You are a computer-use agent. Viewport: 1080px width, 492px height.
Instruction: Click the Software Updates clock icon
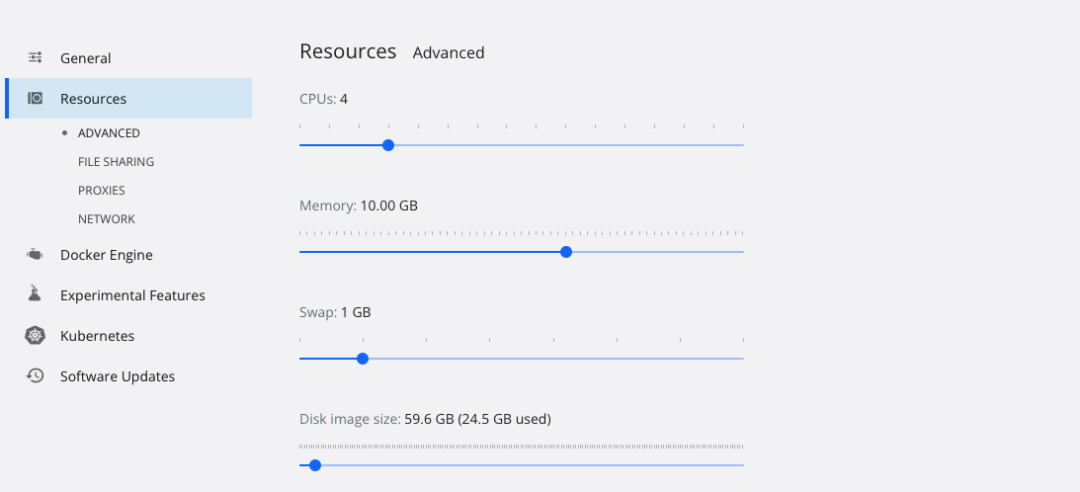click(x=35, y=376)
